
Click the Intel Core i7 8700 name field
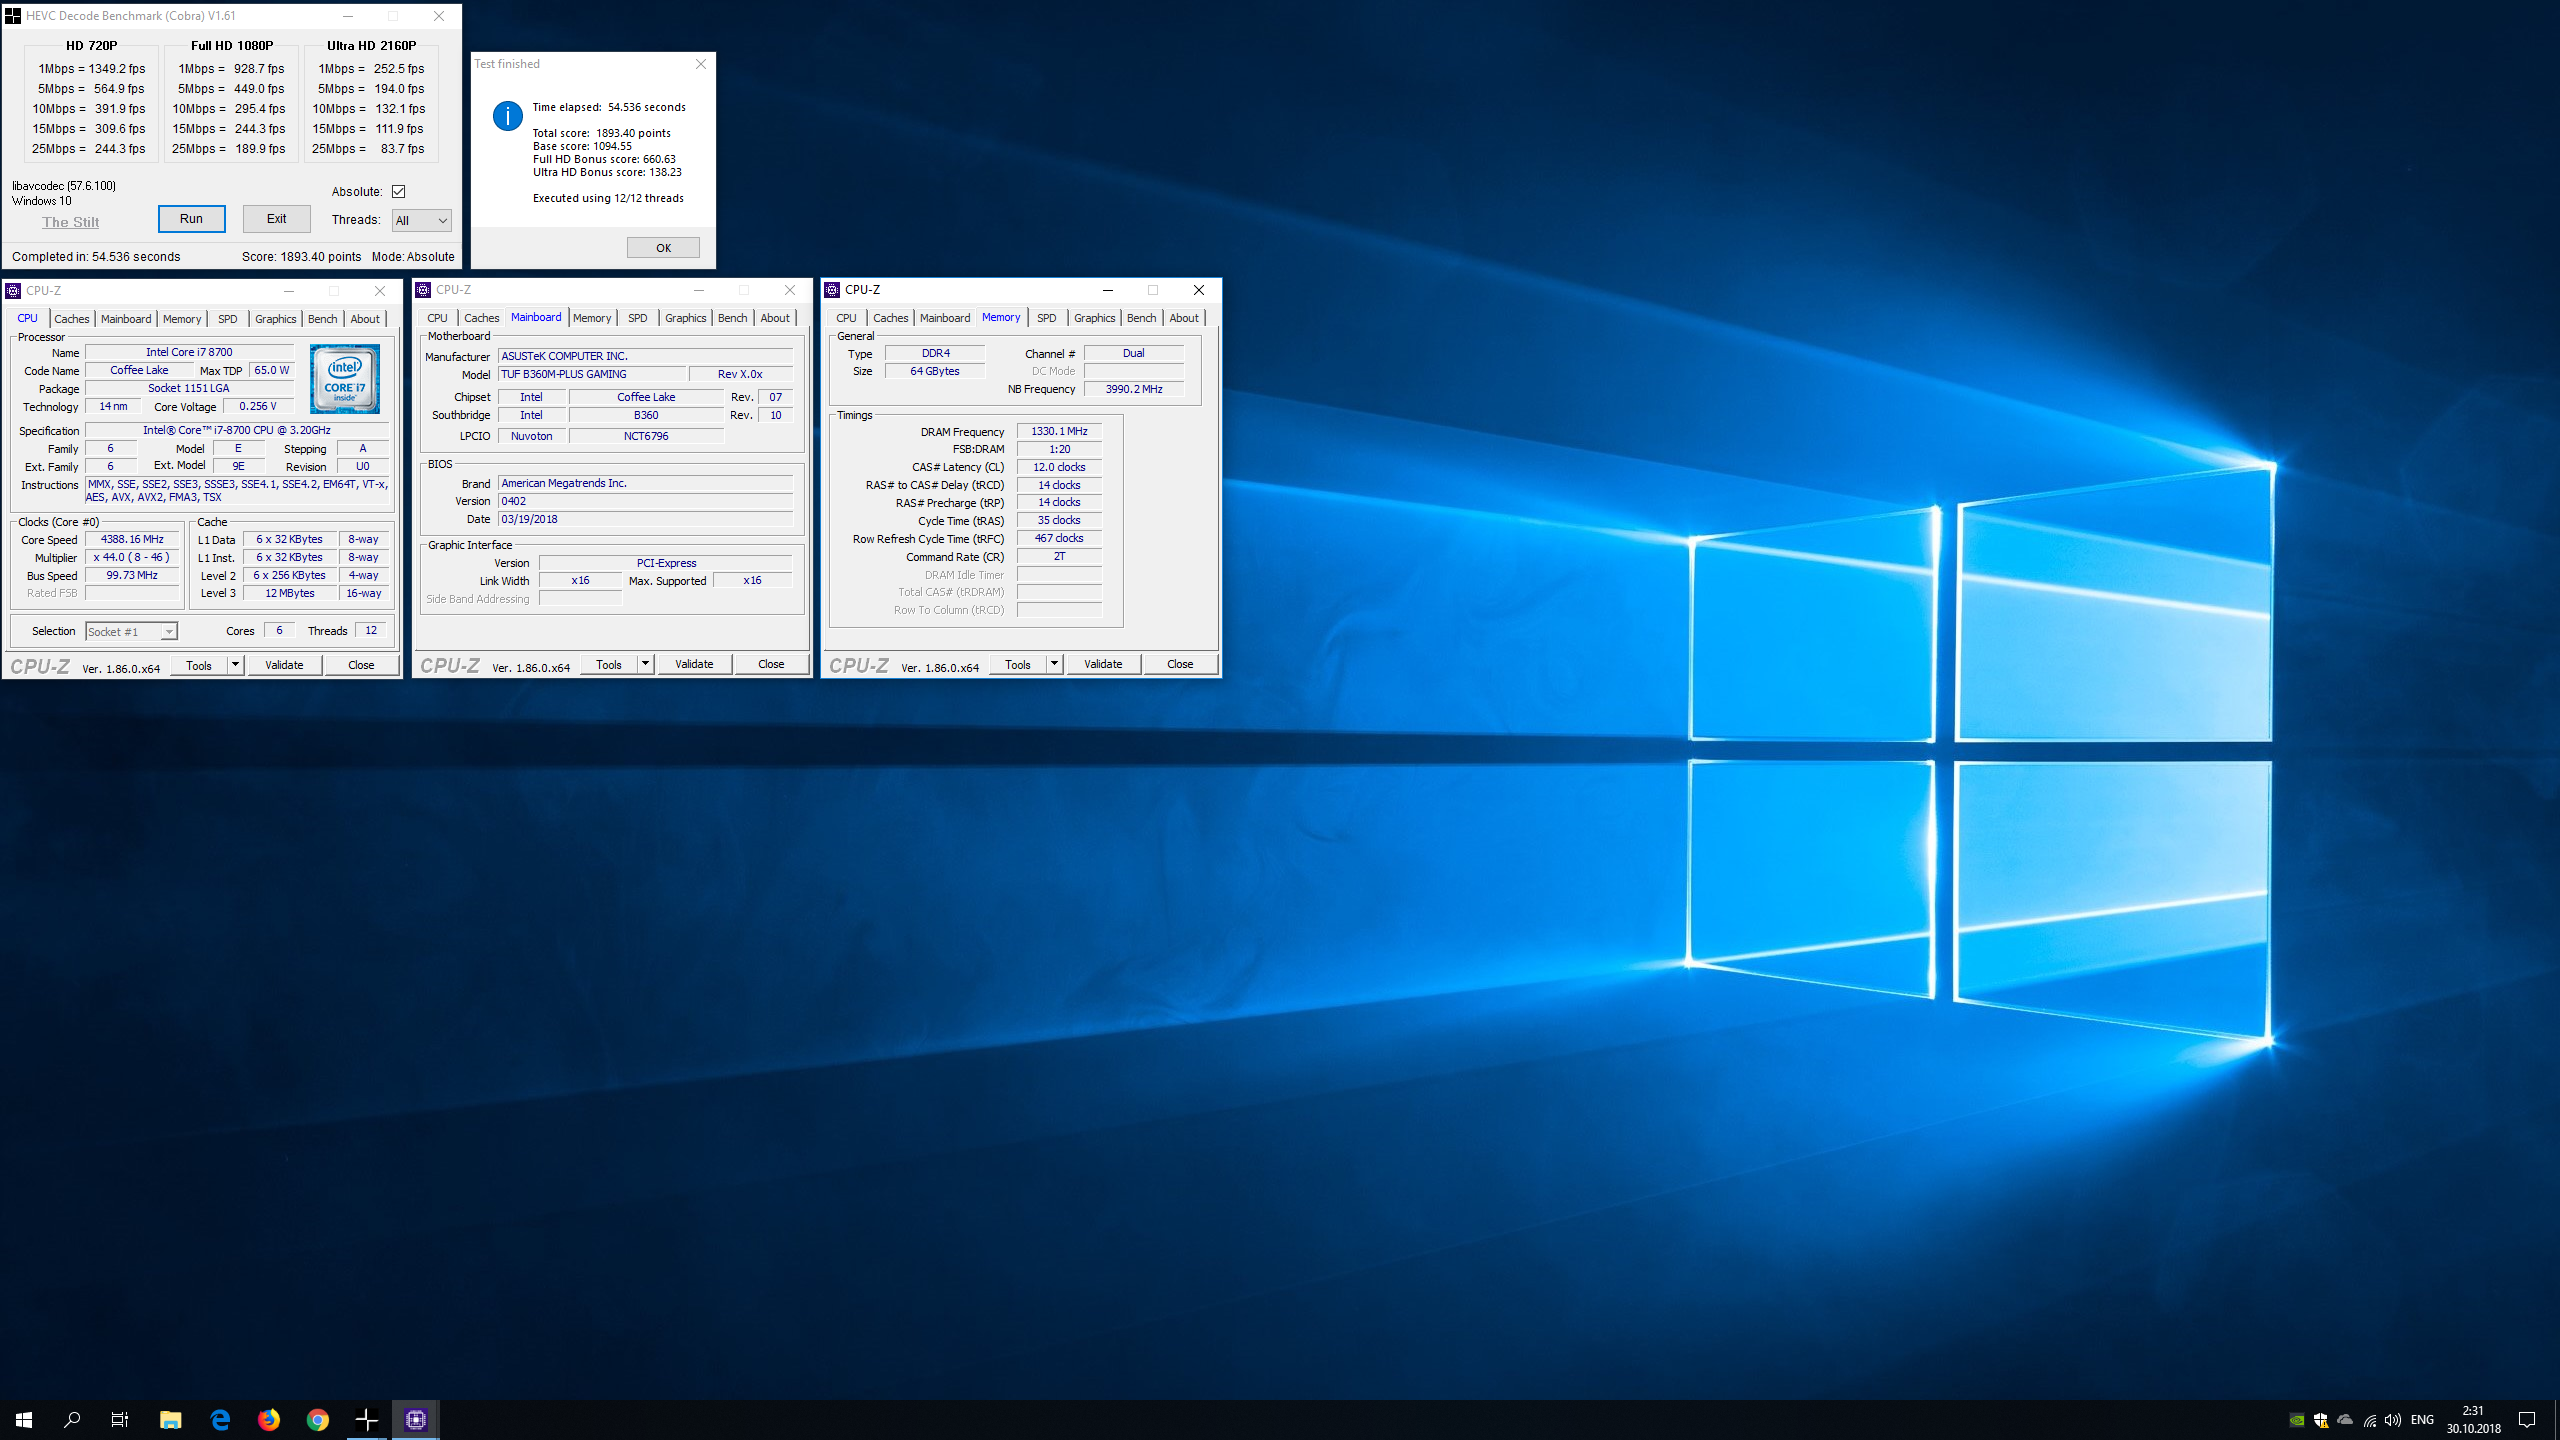(189, 352)
